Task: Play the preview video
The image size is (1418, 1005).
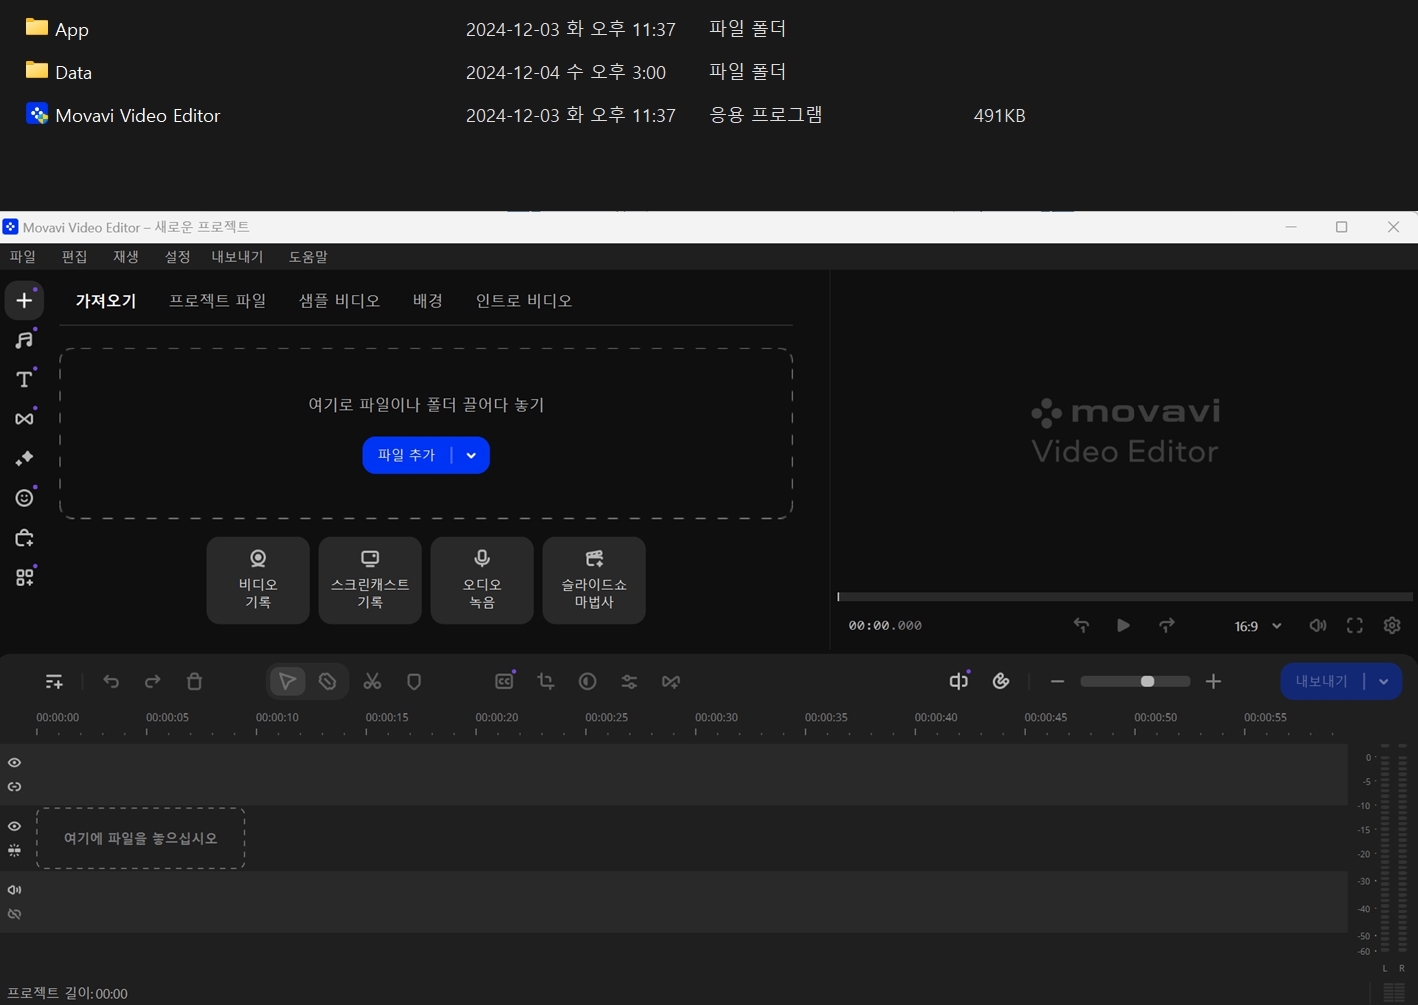Action: coord(1123,625)
